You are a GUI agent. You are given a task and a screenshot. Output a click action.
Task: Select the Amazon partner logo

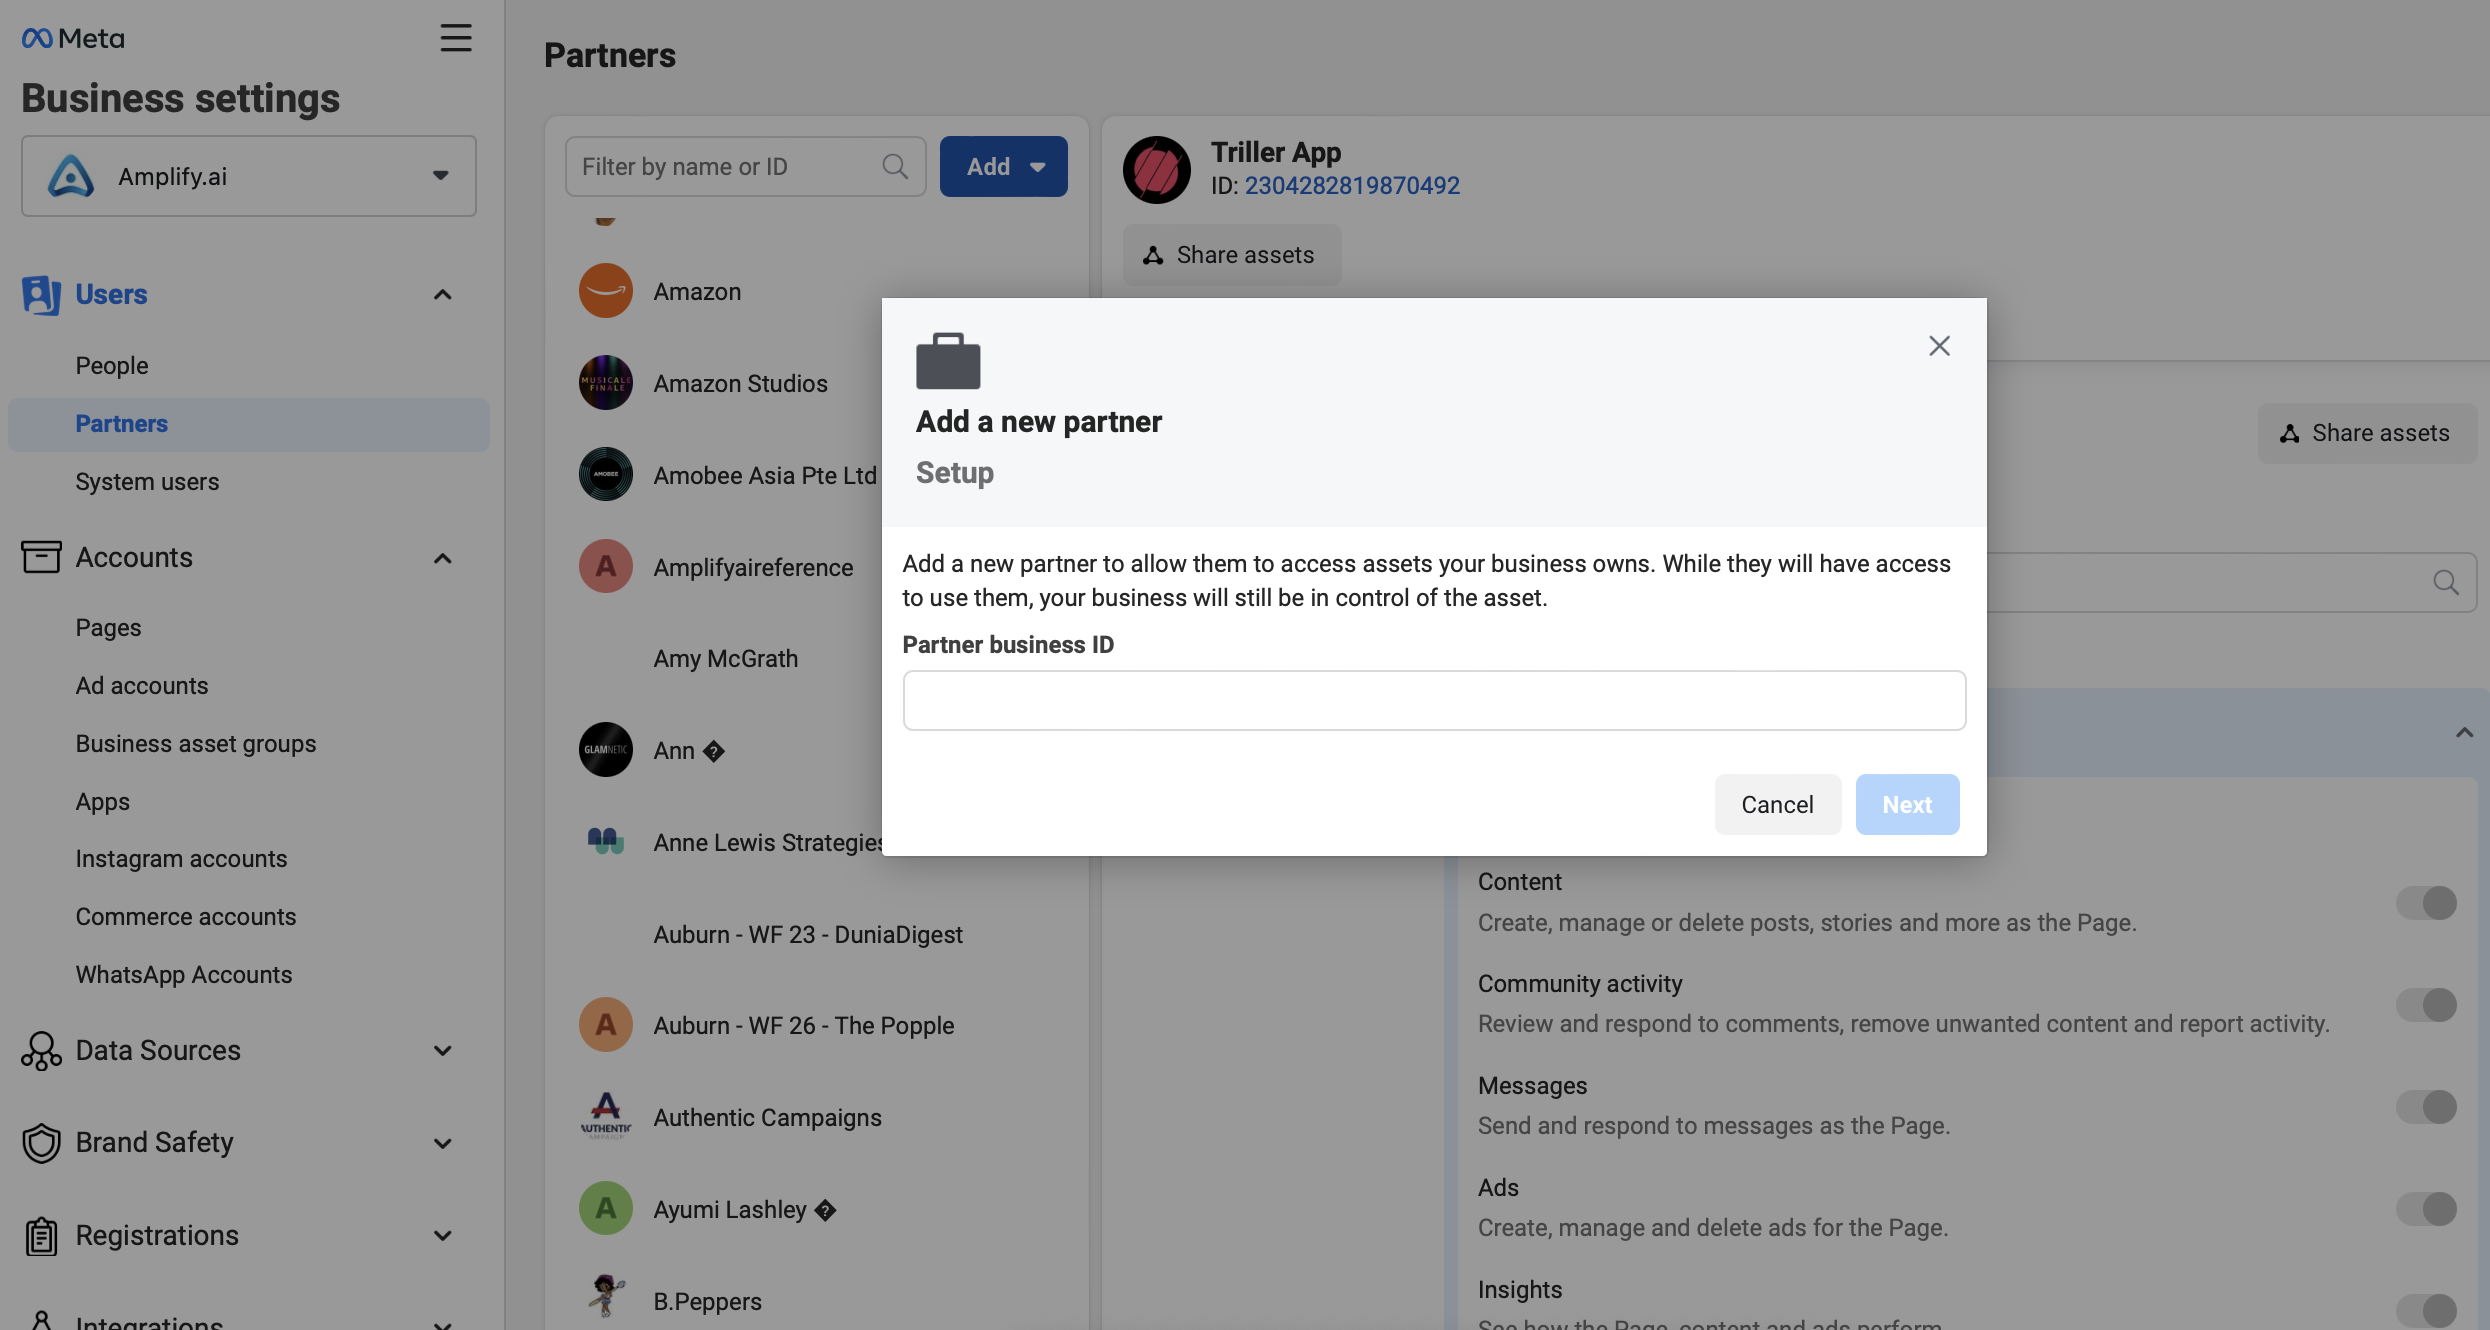605,291
